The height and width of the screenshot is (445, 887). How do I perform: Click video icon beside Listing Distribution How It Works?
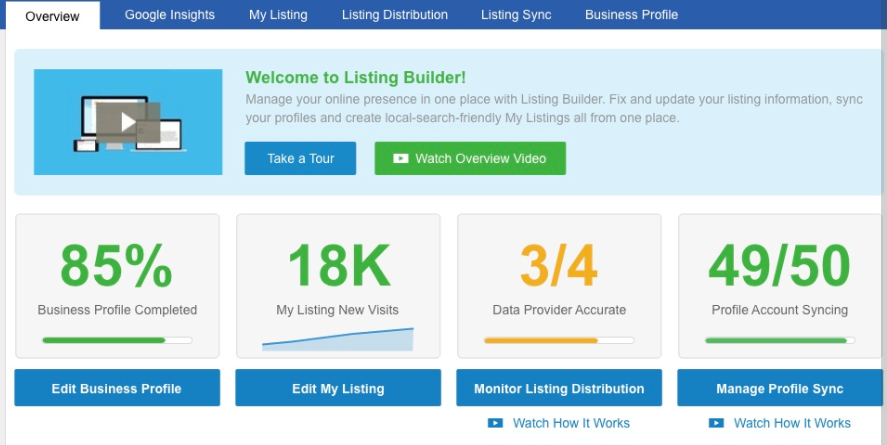point(495,423)
